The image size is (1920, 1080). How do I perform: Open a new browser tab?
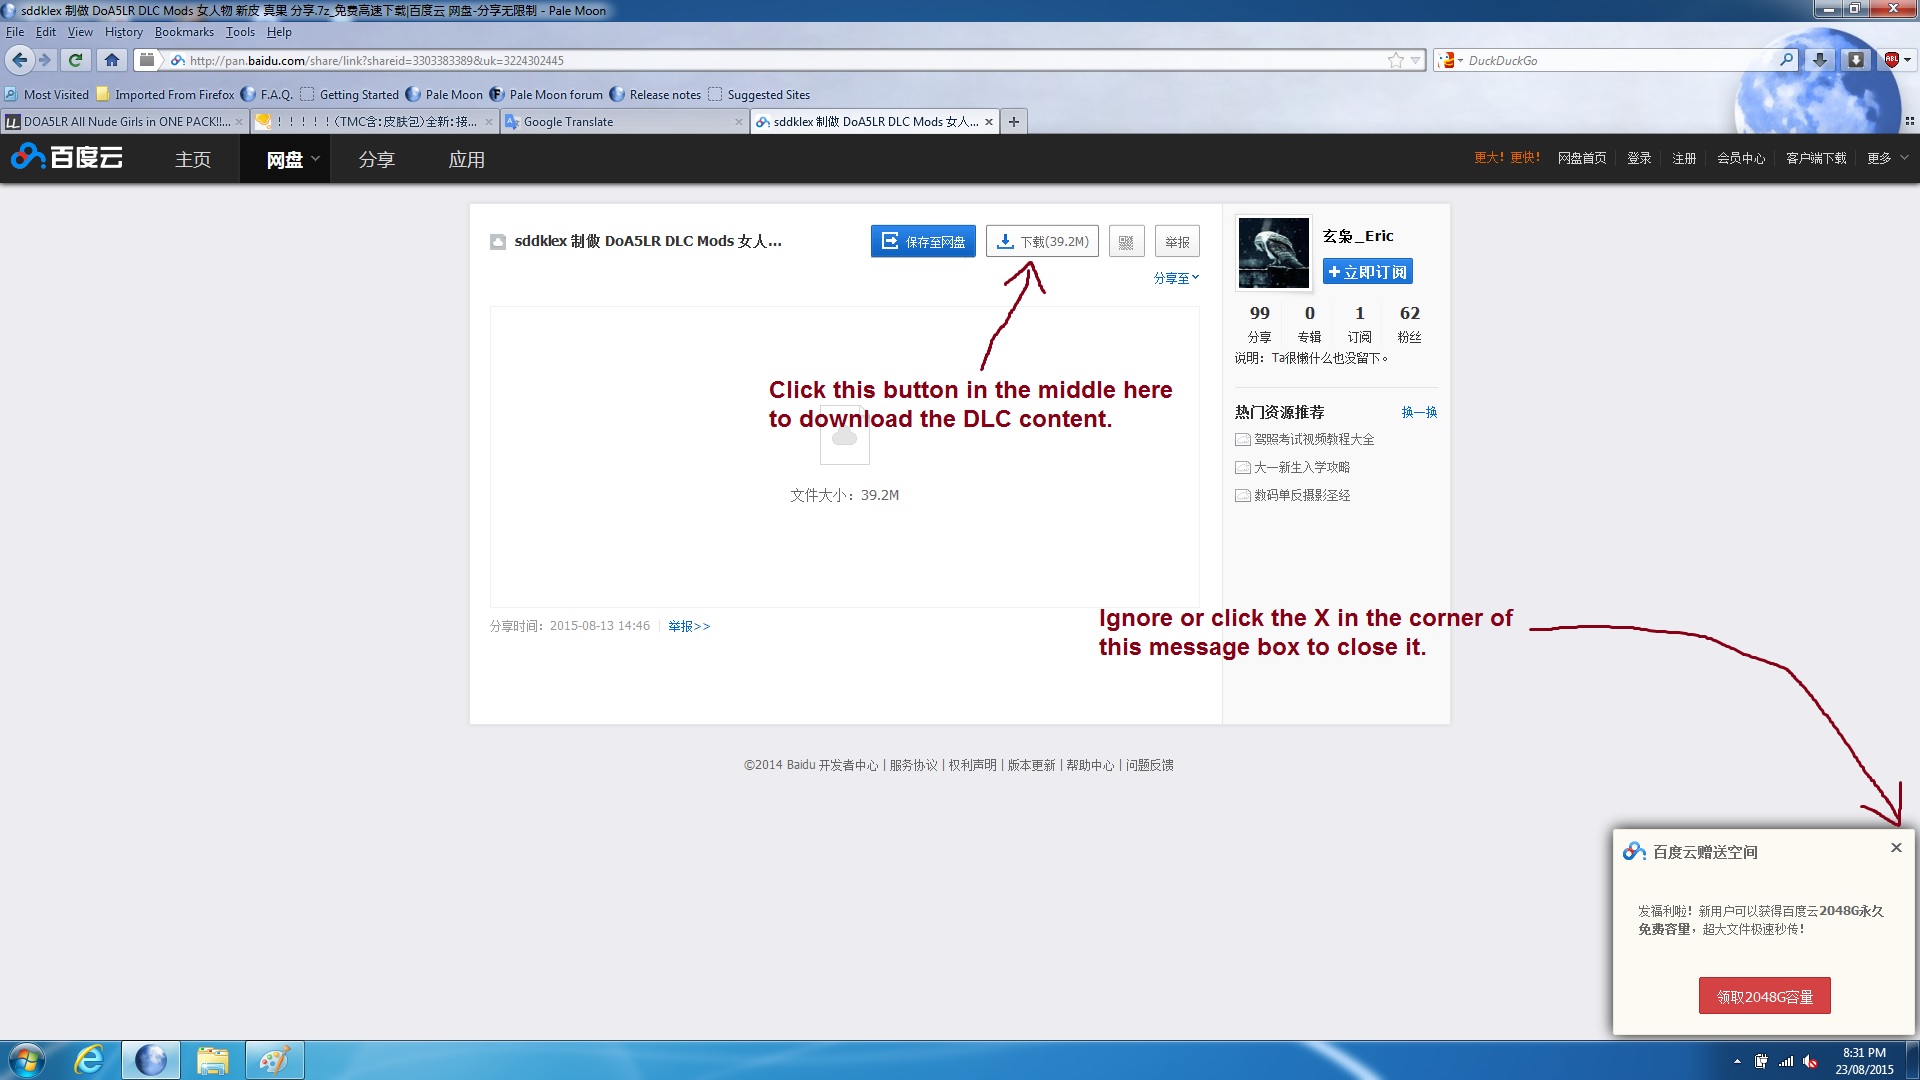pos(1014,122)
